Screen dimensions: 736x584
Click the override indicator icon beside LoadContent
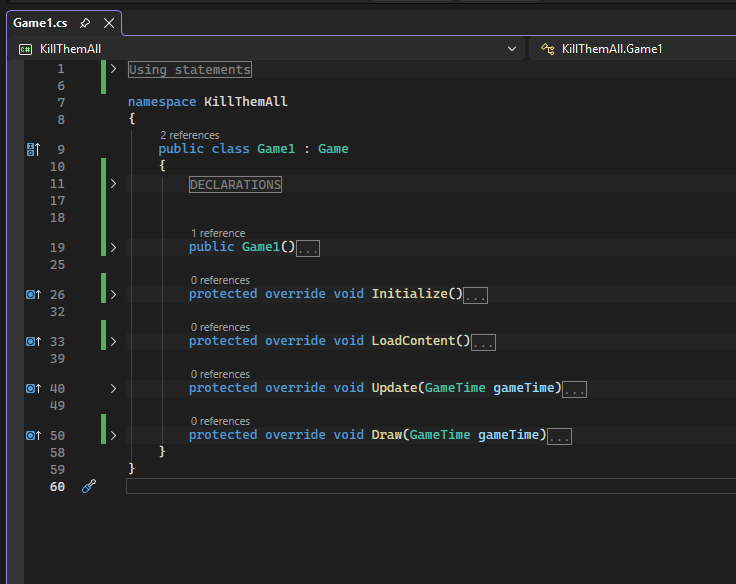point(32,342)
